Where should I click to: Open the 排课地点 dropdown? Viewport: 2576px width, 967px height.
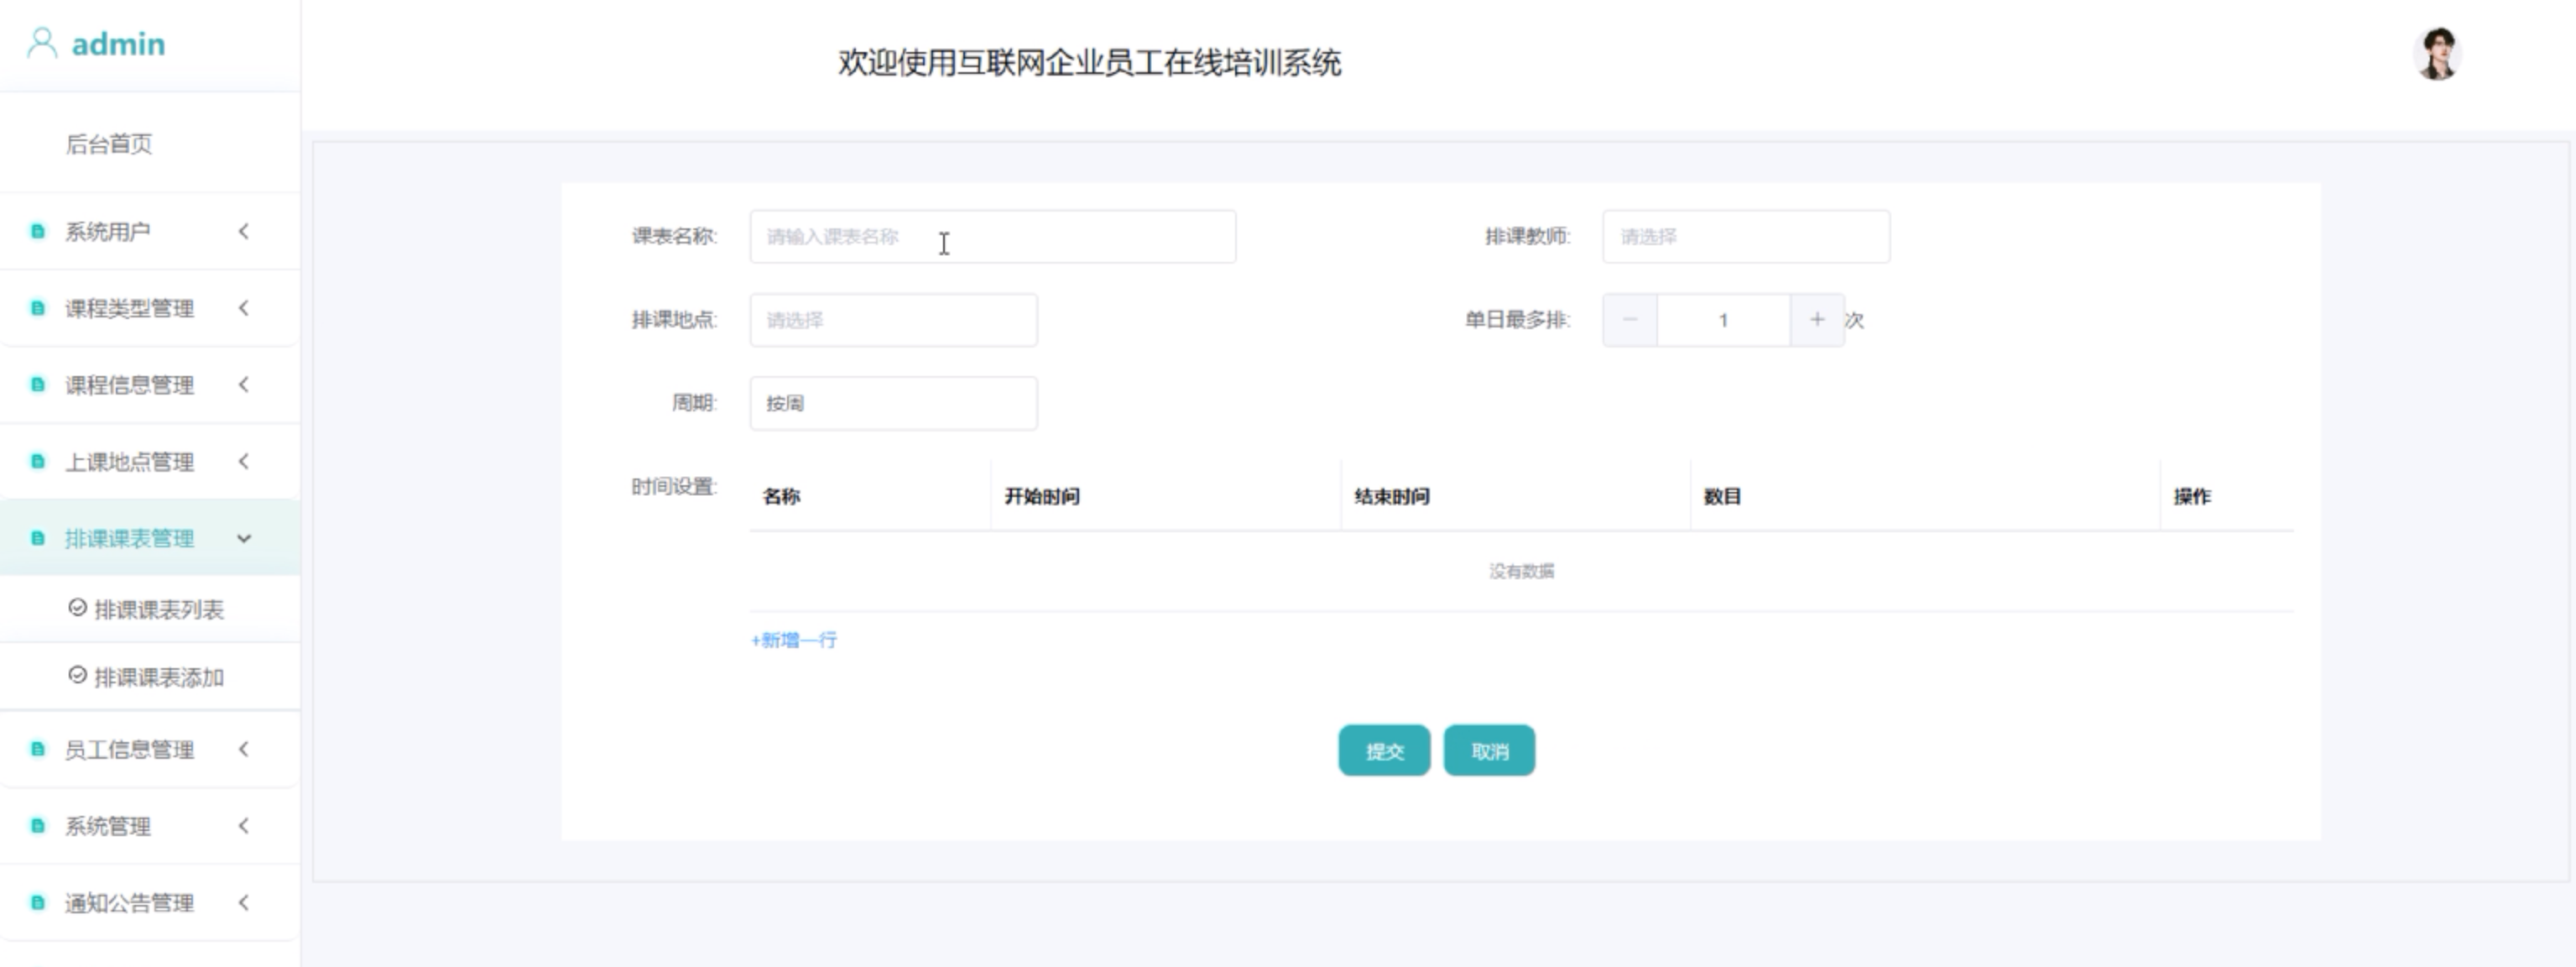click(893, 320)
